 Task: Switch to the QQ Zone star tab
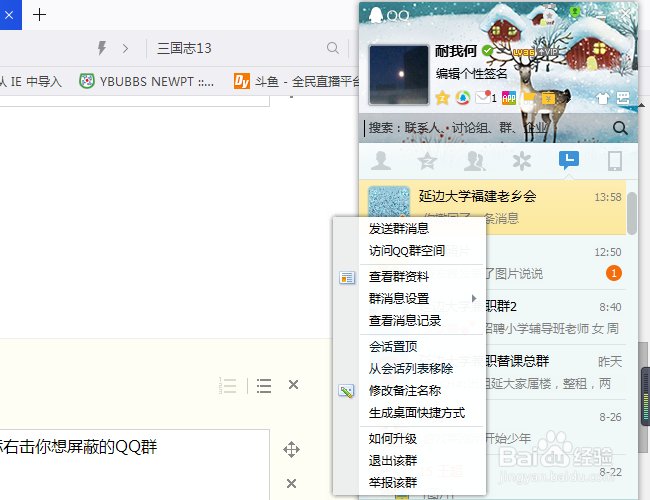pos(427,161)
